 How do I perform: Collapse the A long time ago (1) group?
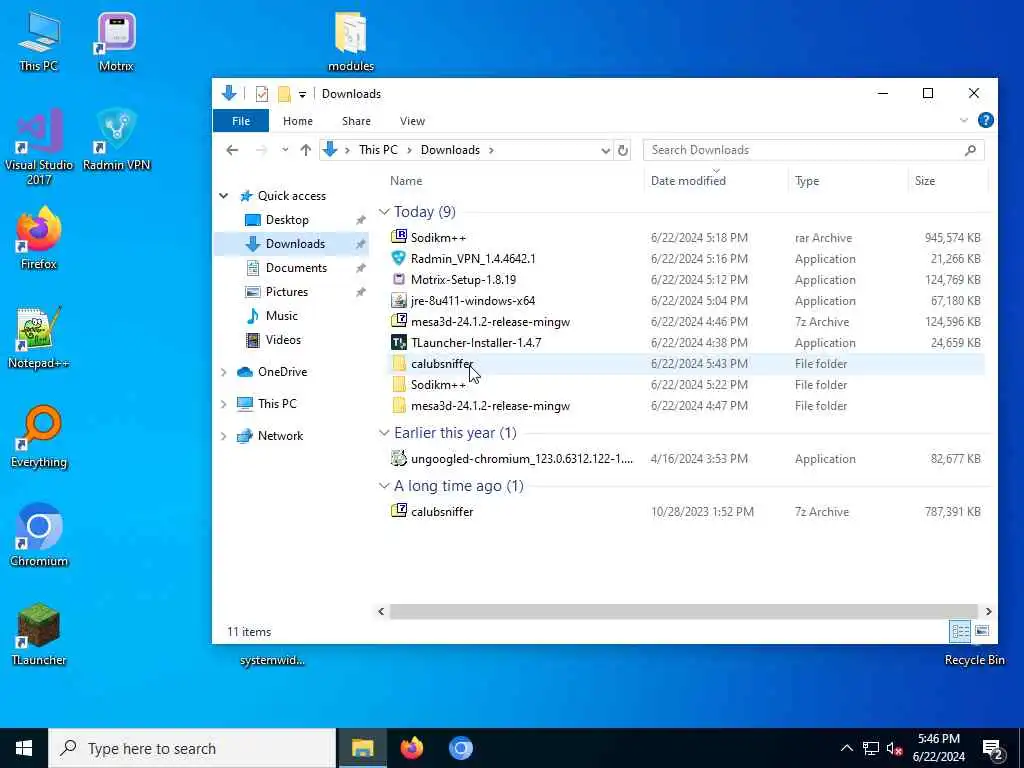(384, 486)
